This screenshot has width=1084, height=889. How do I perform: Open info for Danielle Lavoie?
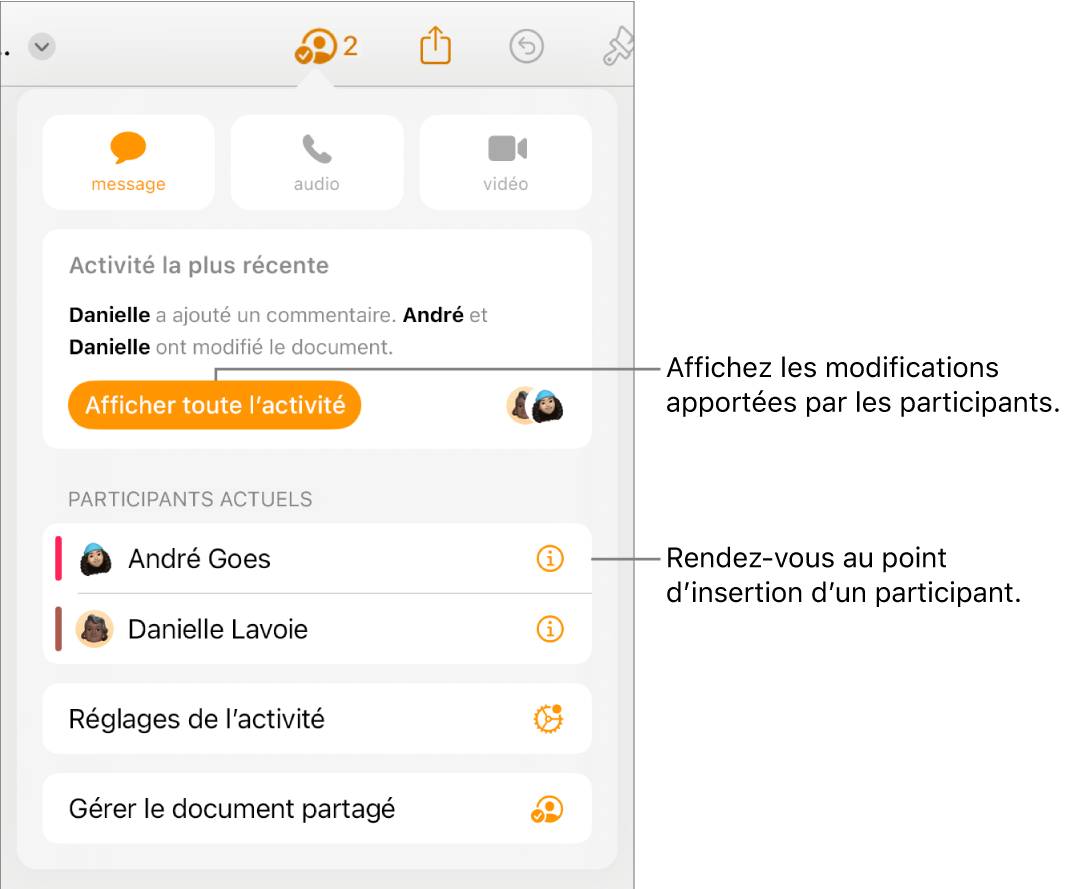tap(550, 629)
